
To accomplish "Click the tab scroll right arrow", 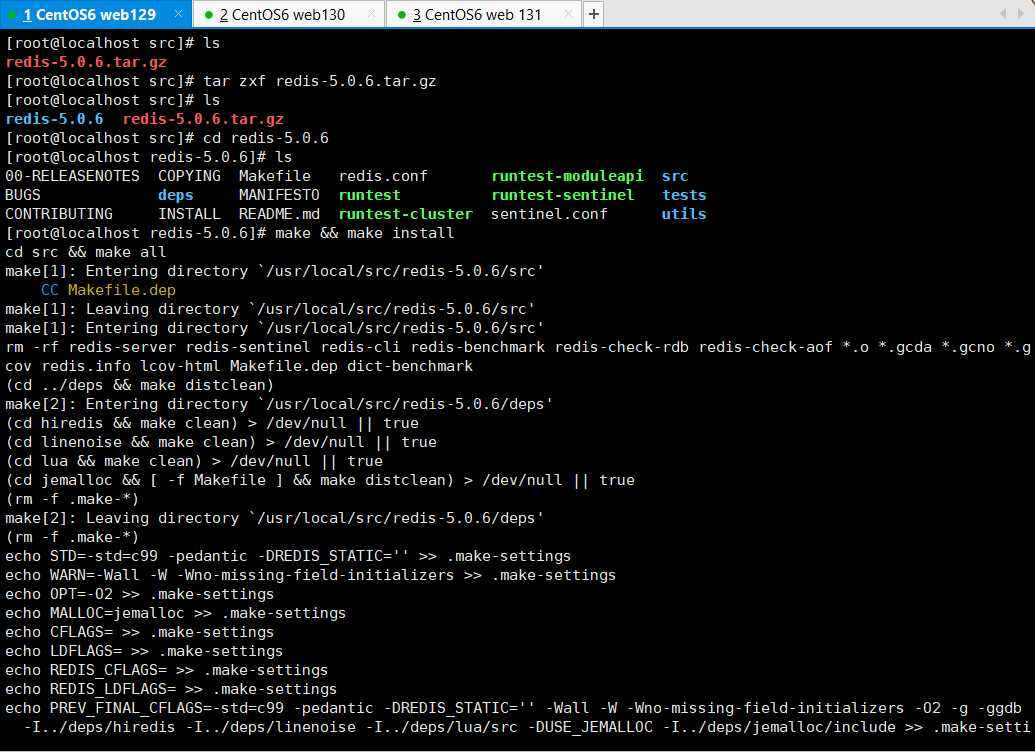I will tap(1021, 14).
